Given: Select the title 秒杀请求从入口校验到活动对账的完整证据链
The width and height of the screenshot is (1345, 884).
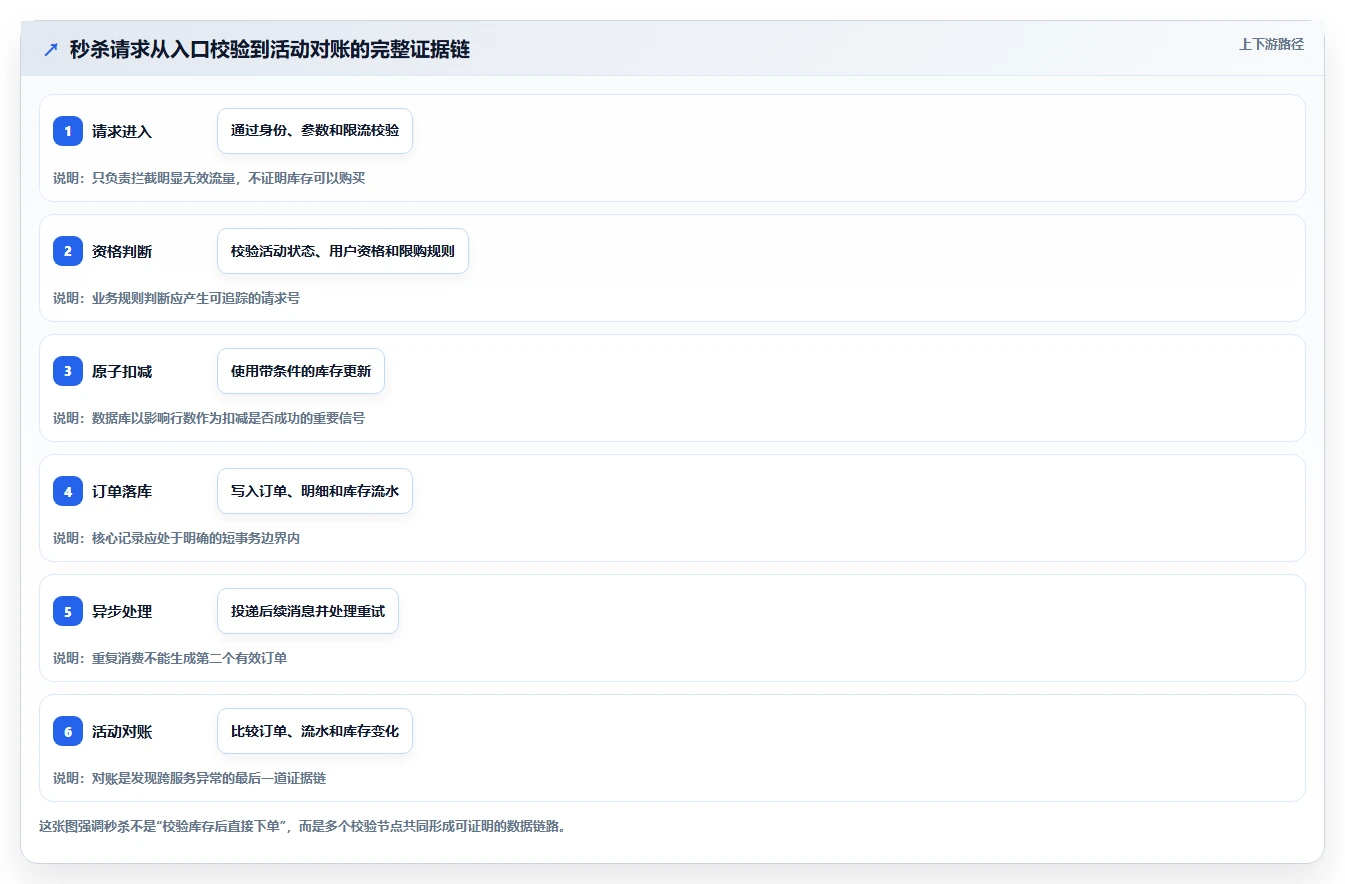Looking at the screenshot, I should point(270,50).
